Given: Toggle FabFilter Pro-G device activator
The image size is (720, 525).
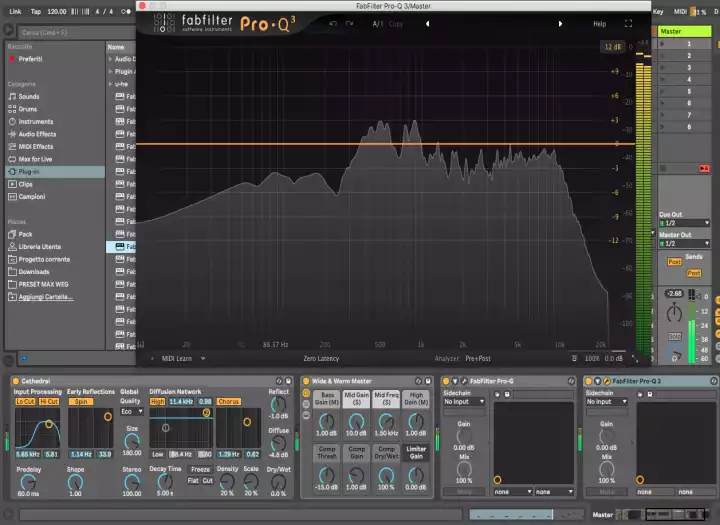Looking at the screenshot, I should coord(445,381).
